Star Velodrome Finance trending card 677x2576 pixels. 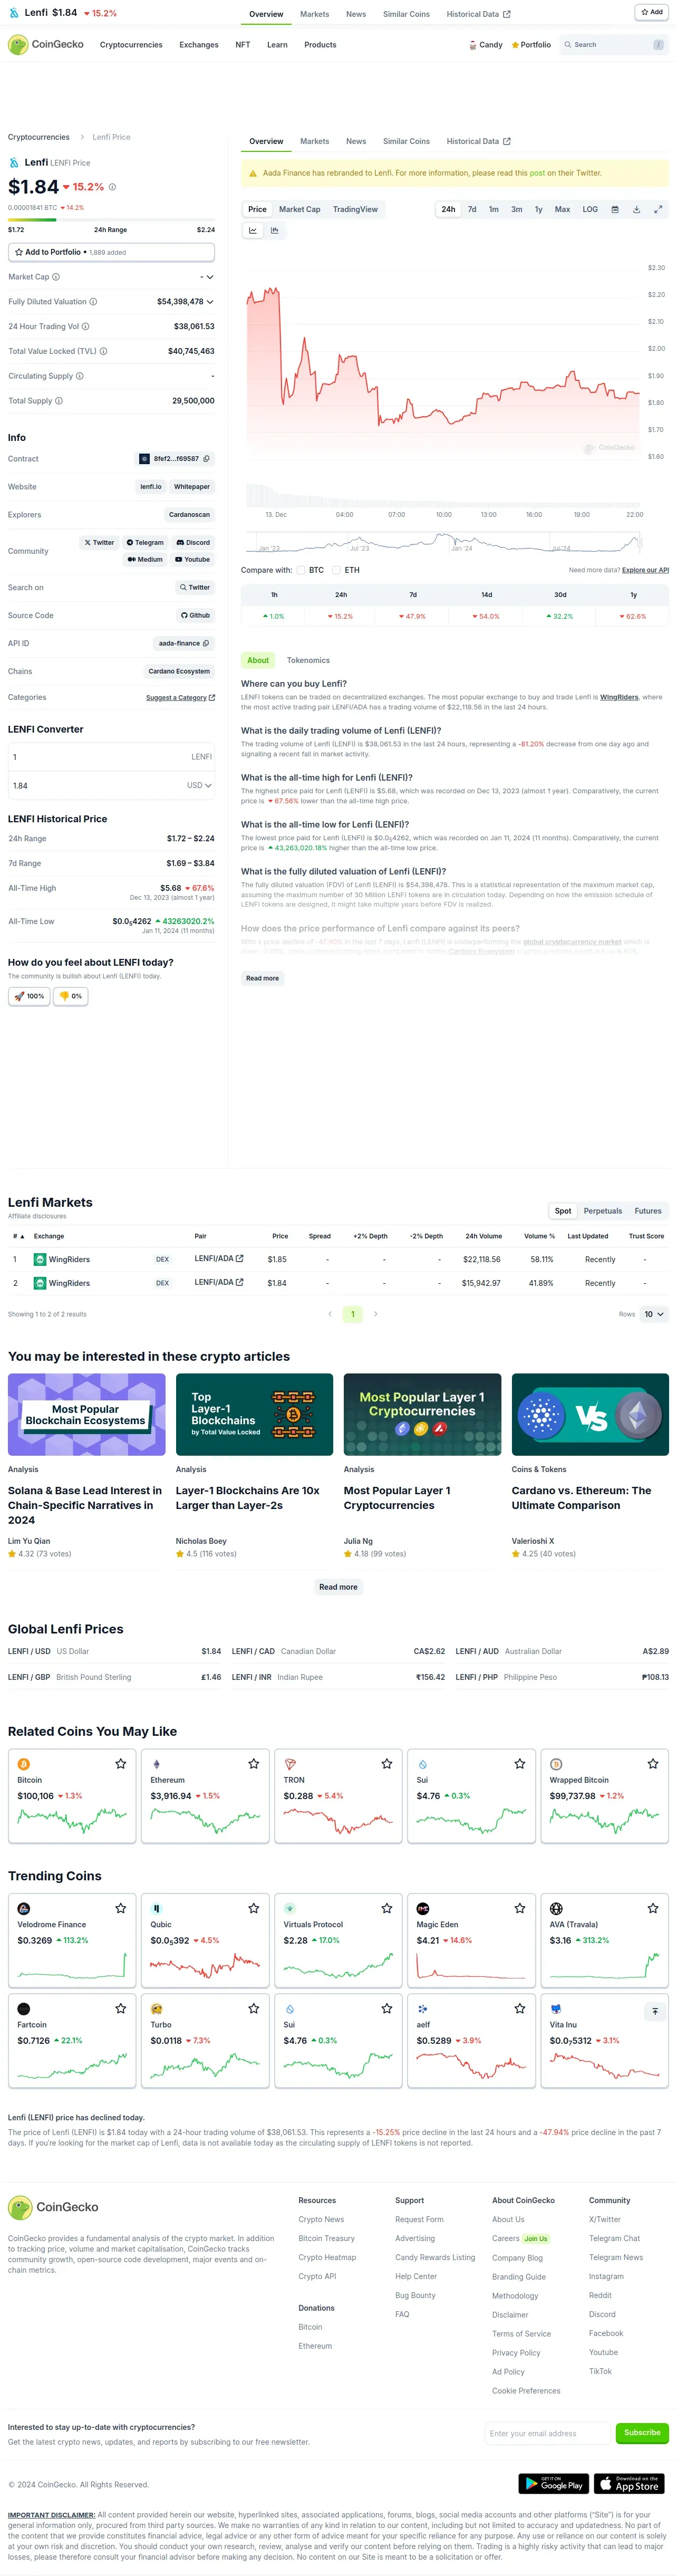(121, 1908)
